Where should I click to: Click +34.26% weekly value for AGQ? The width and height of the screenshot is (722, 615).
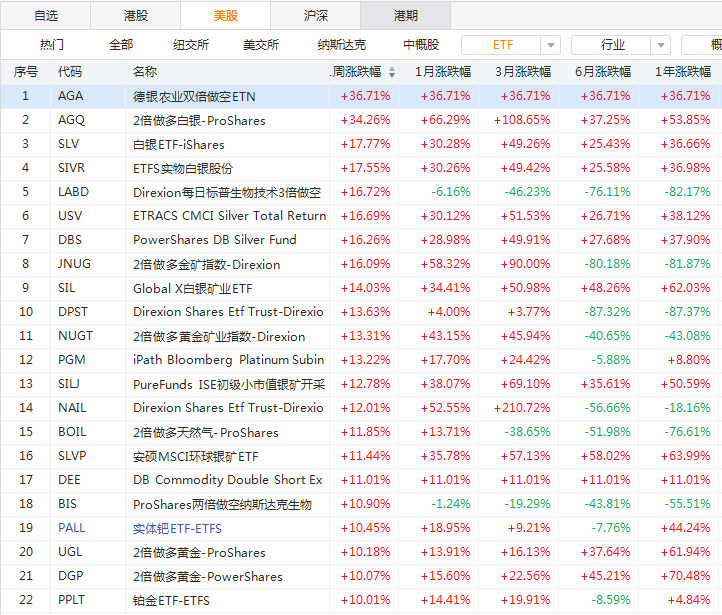[x=366, y=120]
